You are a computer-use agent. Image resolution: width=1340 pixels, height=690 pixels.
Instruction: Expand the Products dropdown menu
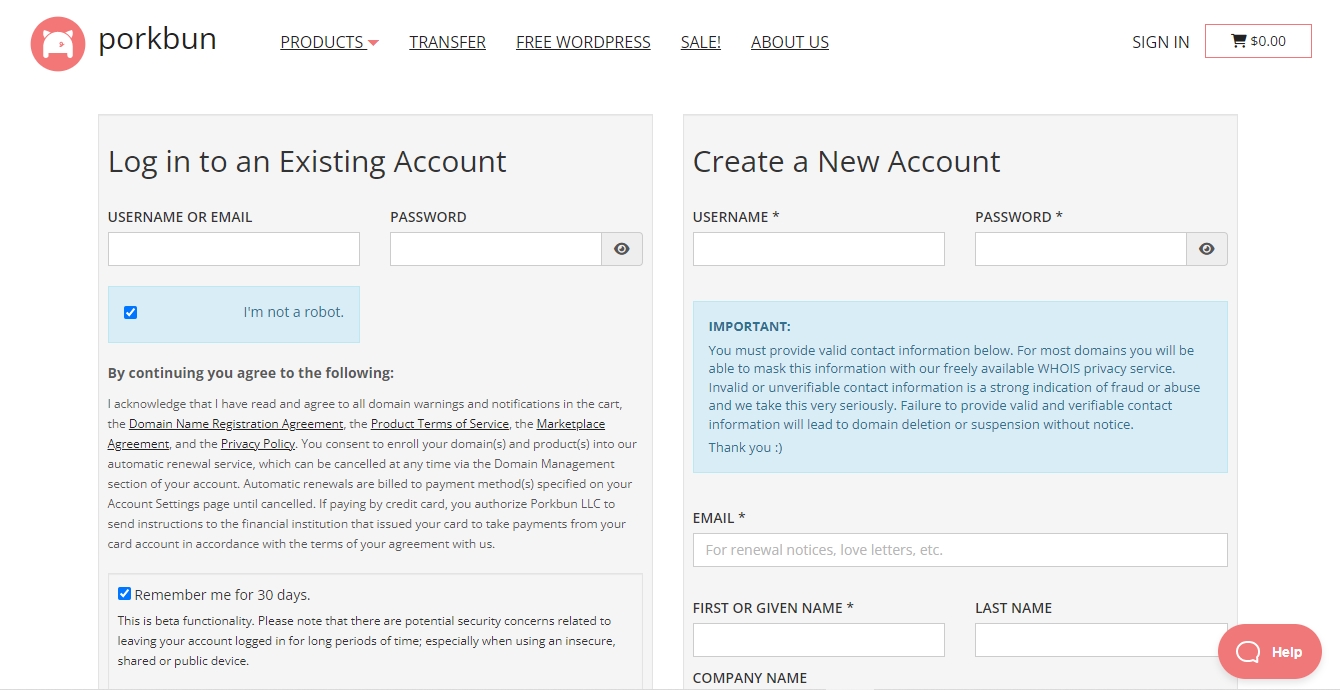[x=329, y=42]
